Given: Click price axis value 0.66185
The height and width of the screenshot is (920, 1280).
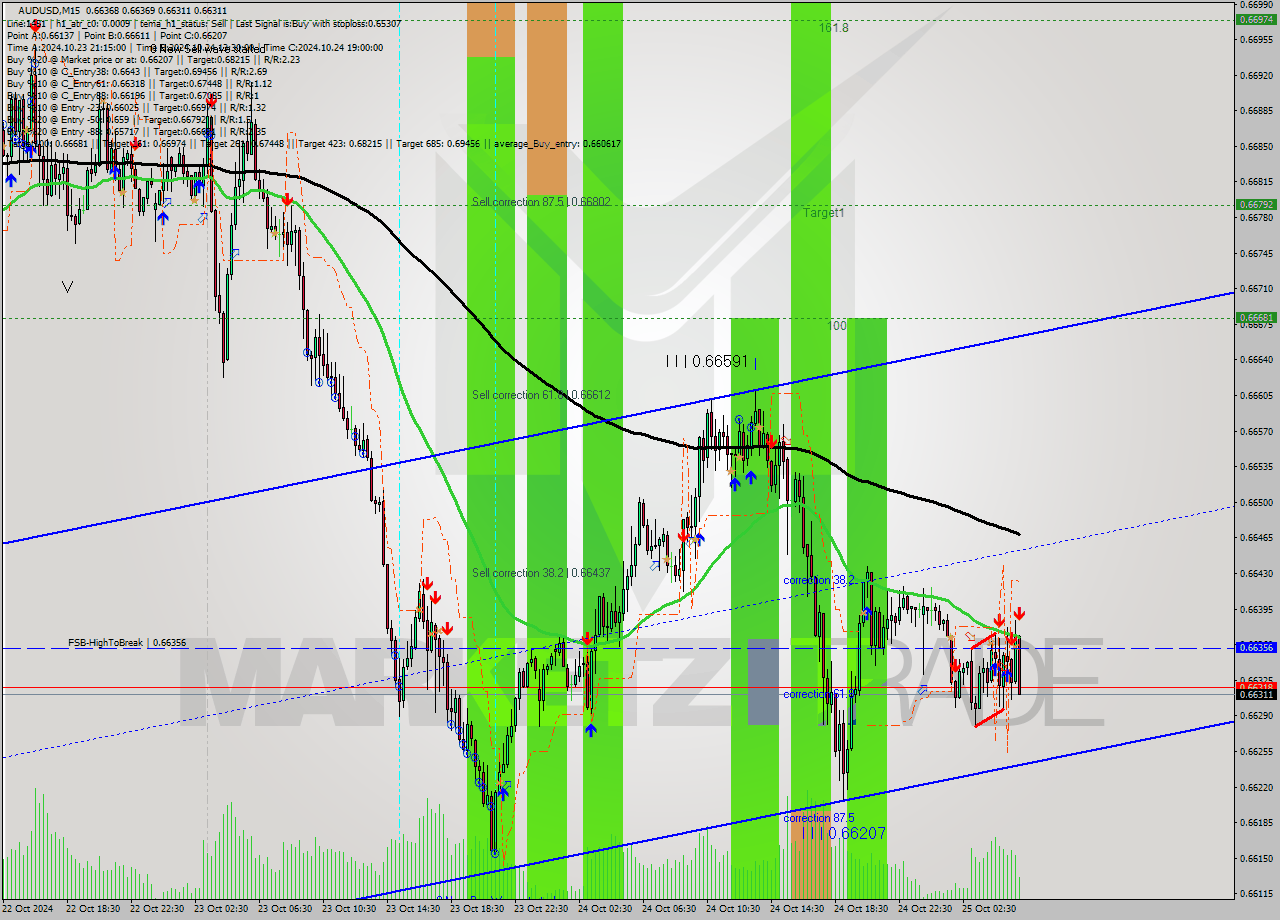Looking at the screenshot, I should click(x=1257, y=822).
